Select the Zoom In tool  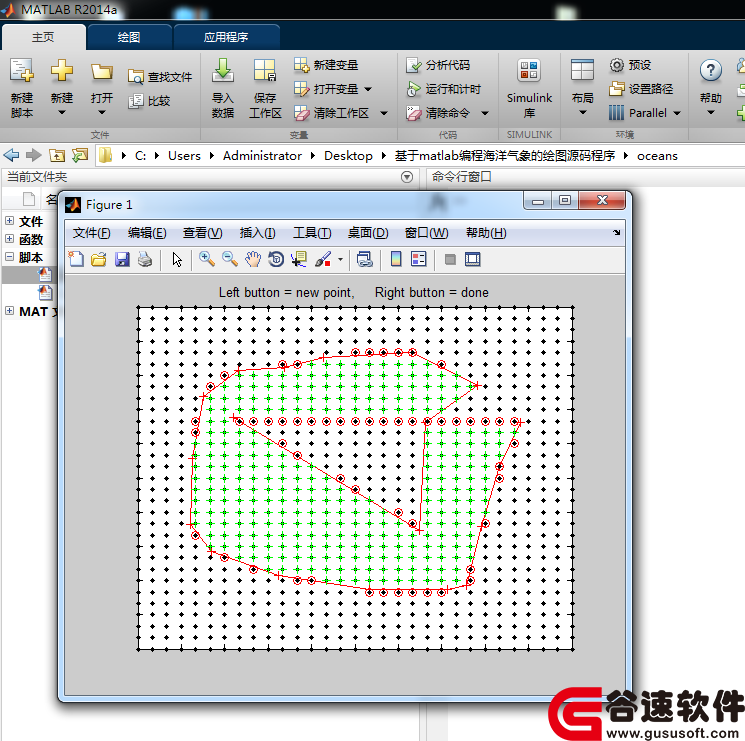[207, 259]
